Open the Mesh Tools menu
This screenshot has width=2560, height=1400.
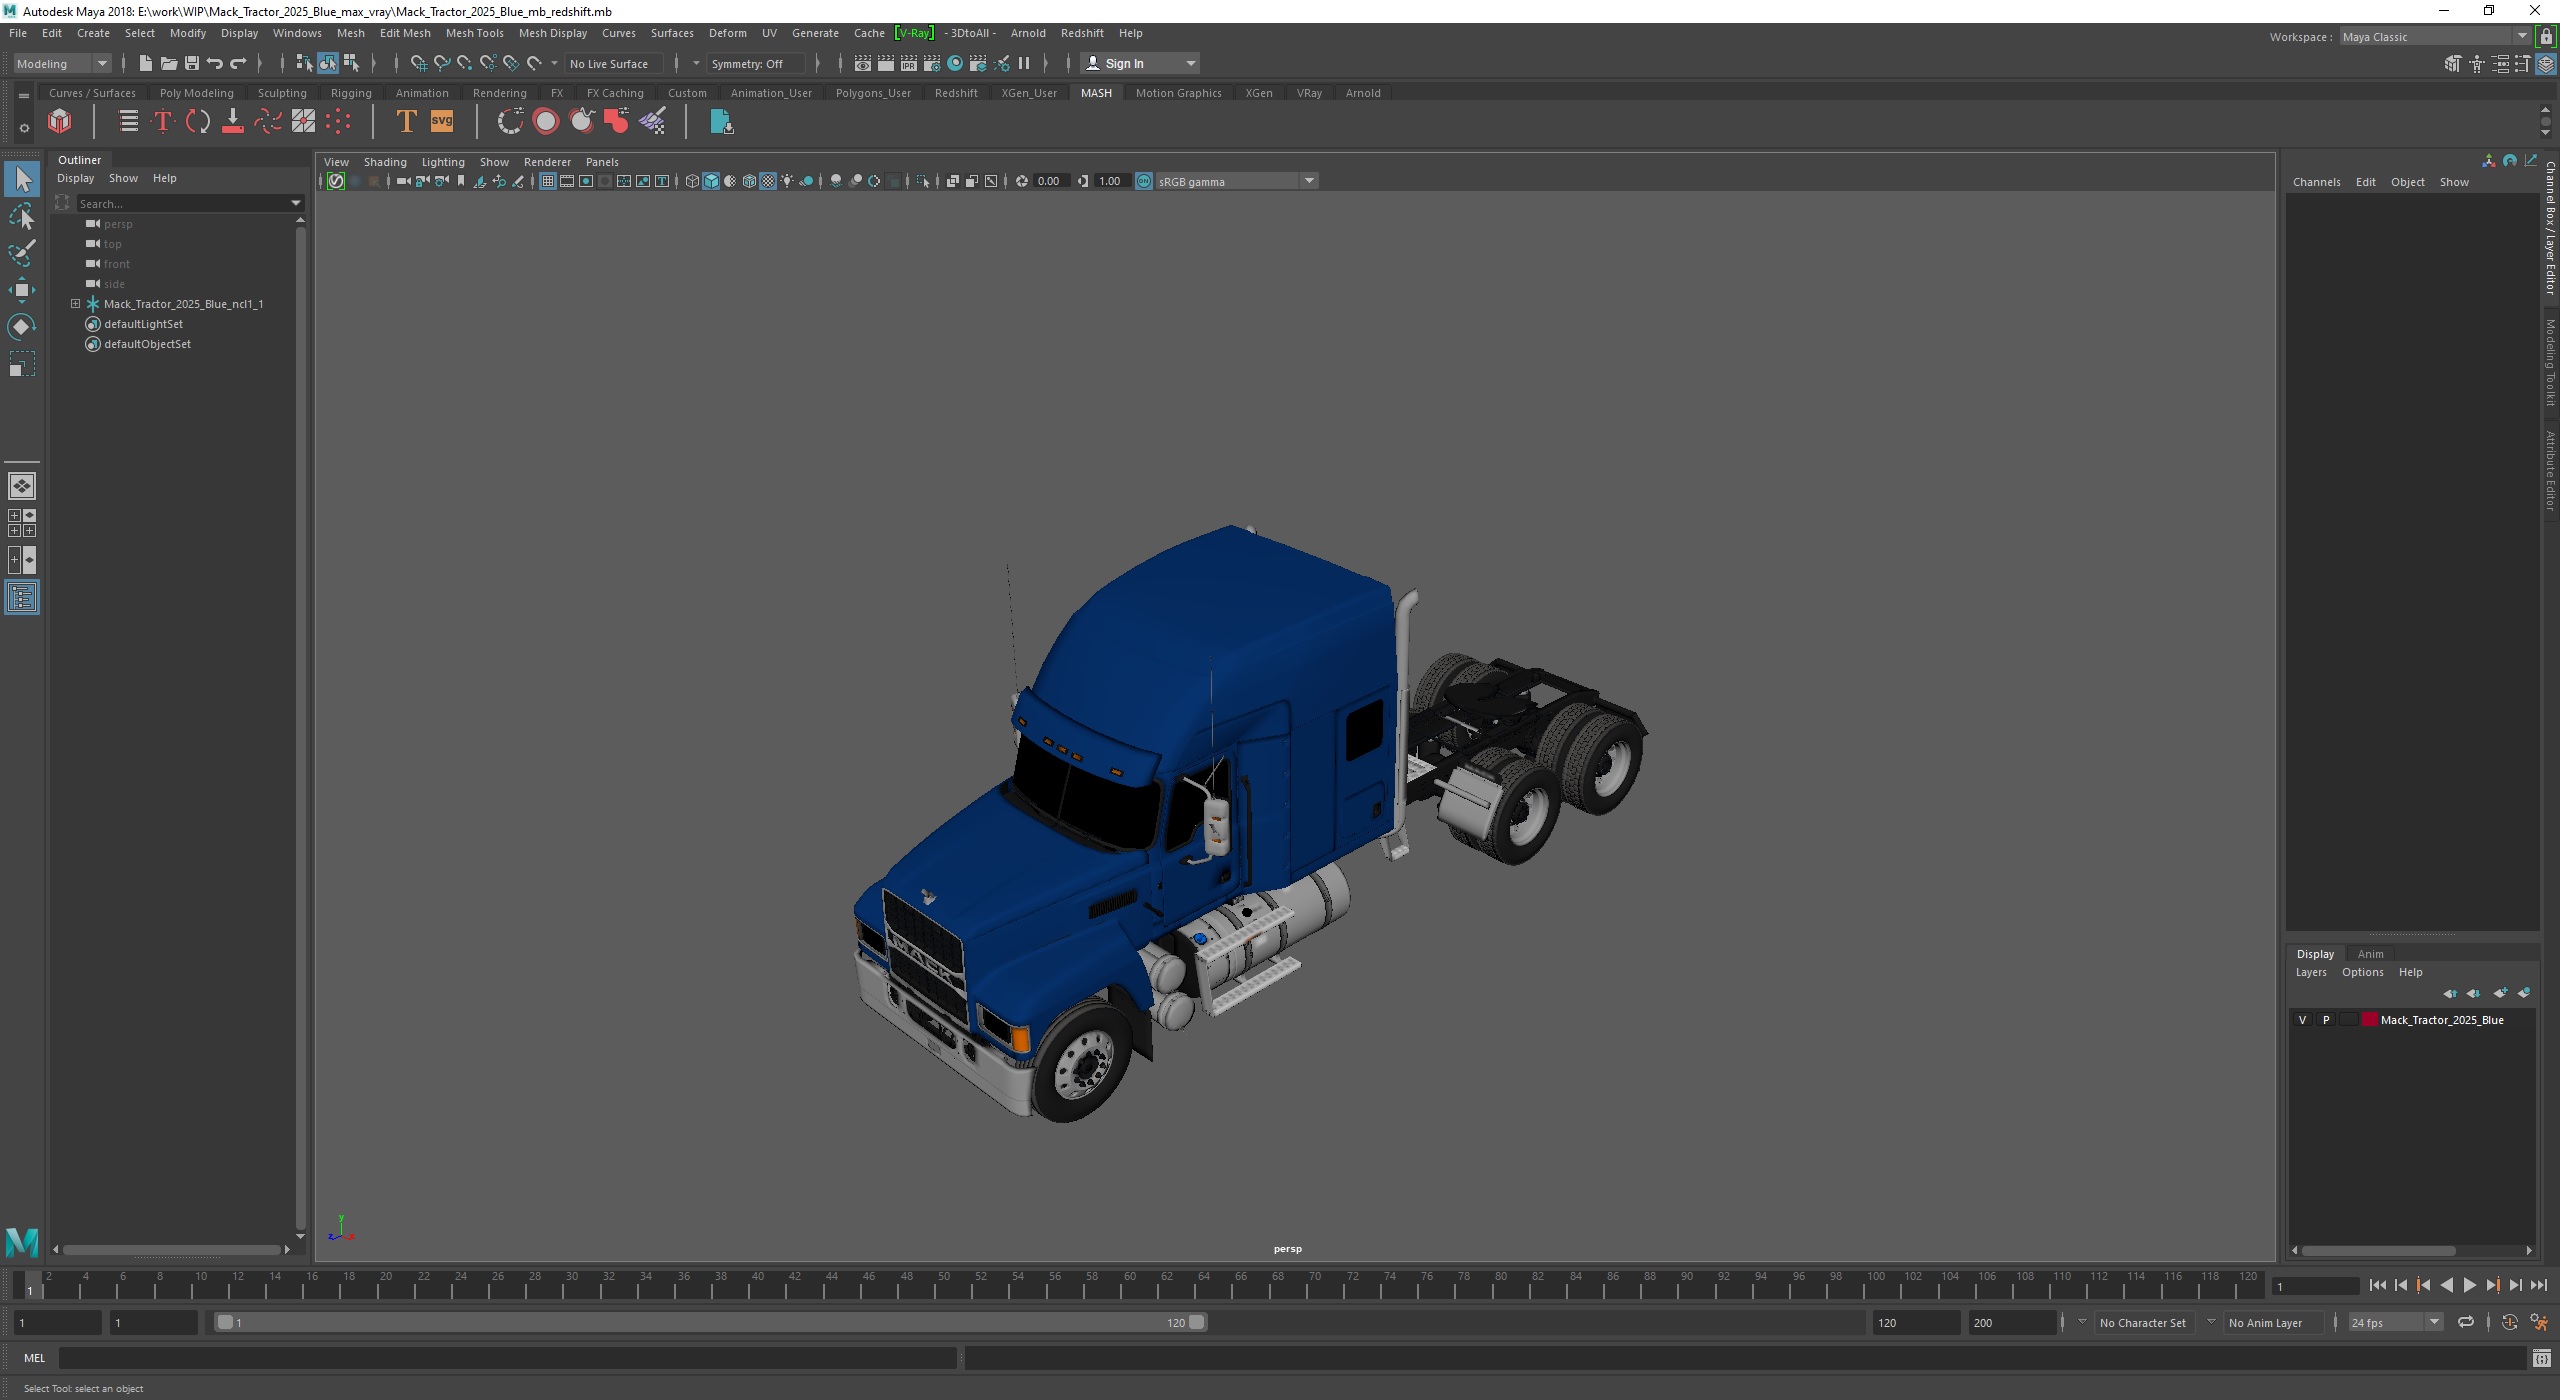tap(474, 33)
